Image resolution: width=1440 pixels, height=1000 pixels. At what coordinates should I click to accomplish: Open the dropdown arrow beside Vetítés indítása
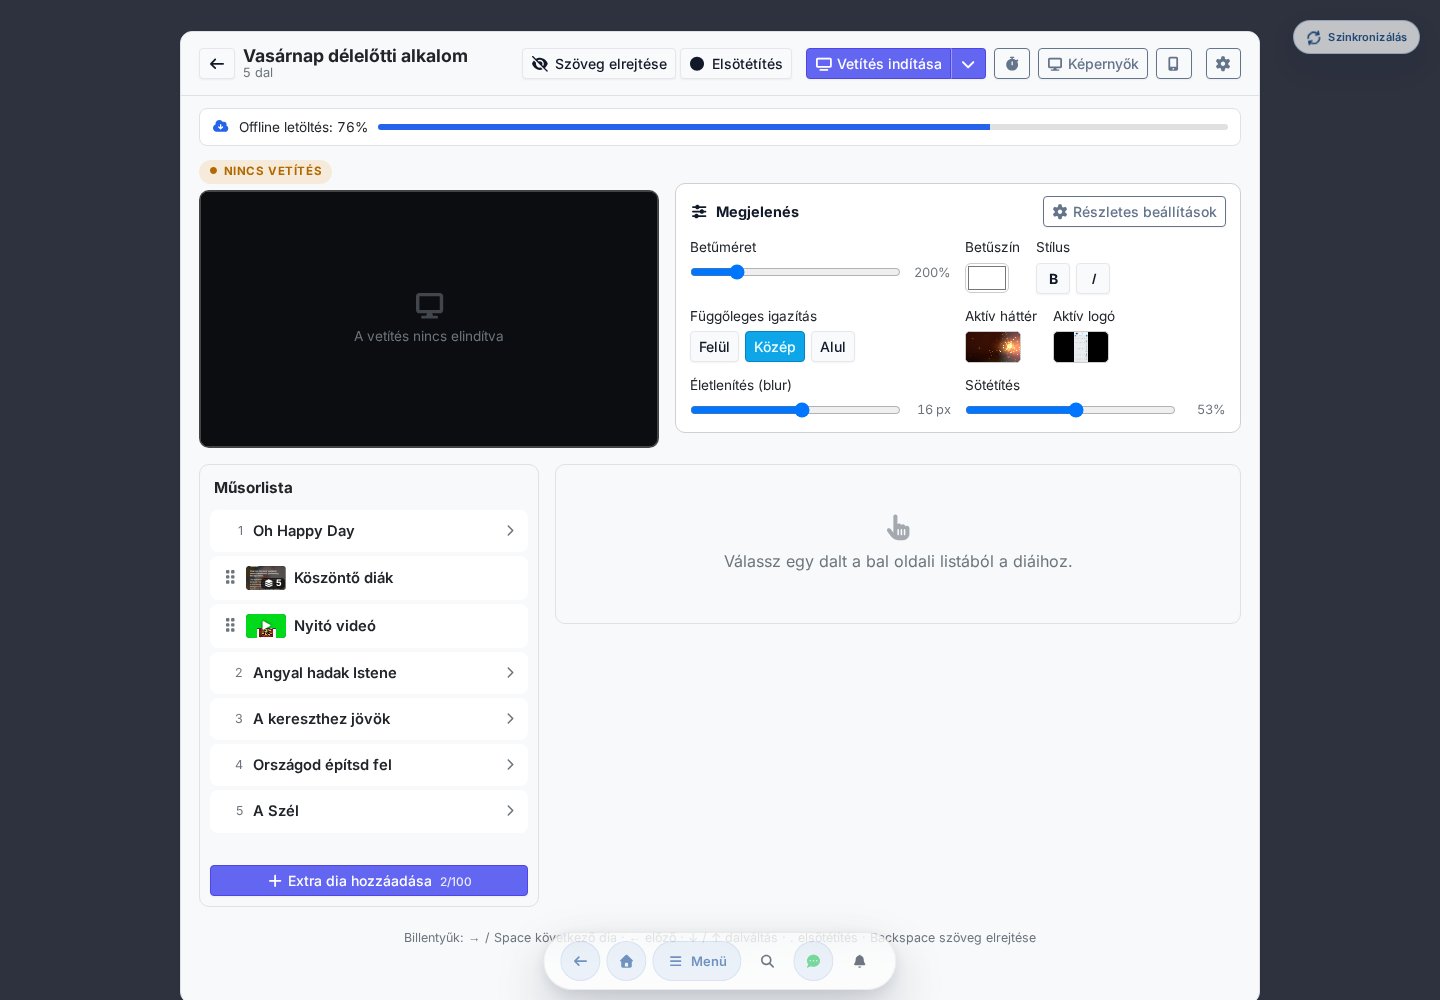[968, 64]
